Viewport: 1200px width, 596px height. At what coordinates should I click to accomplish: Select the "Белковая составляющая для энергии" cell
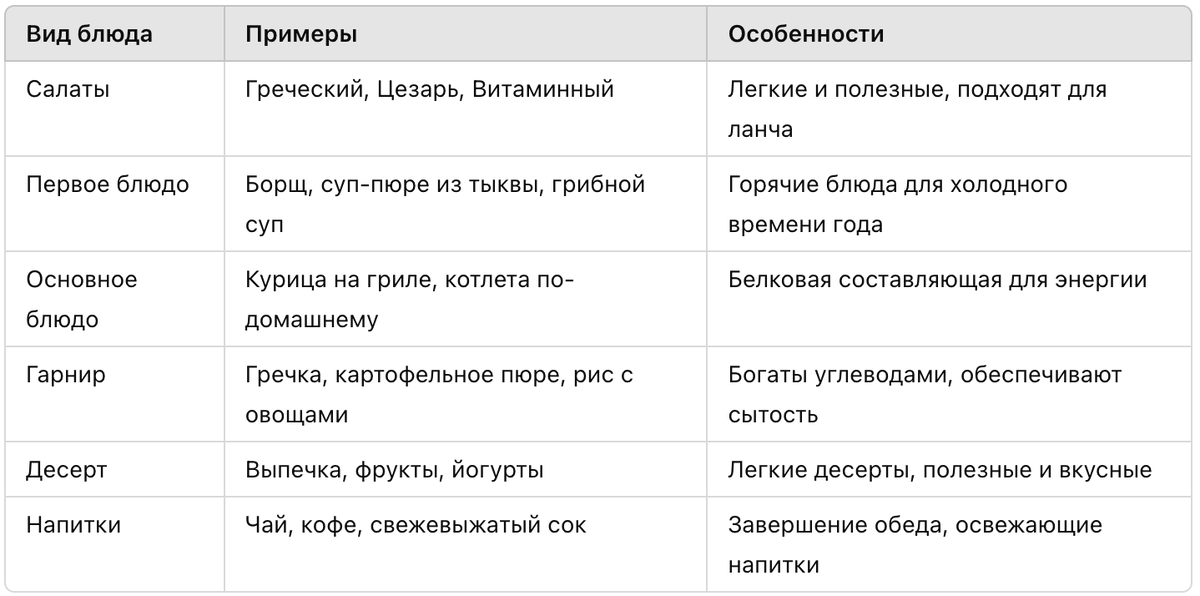[x=950, y=299]
